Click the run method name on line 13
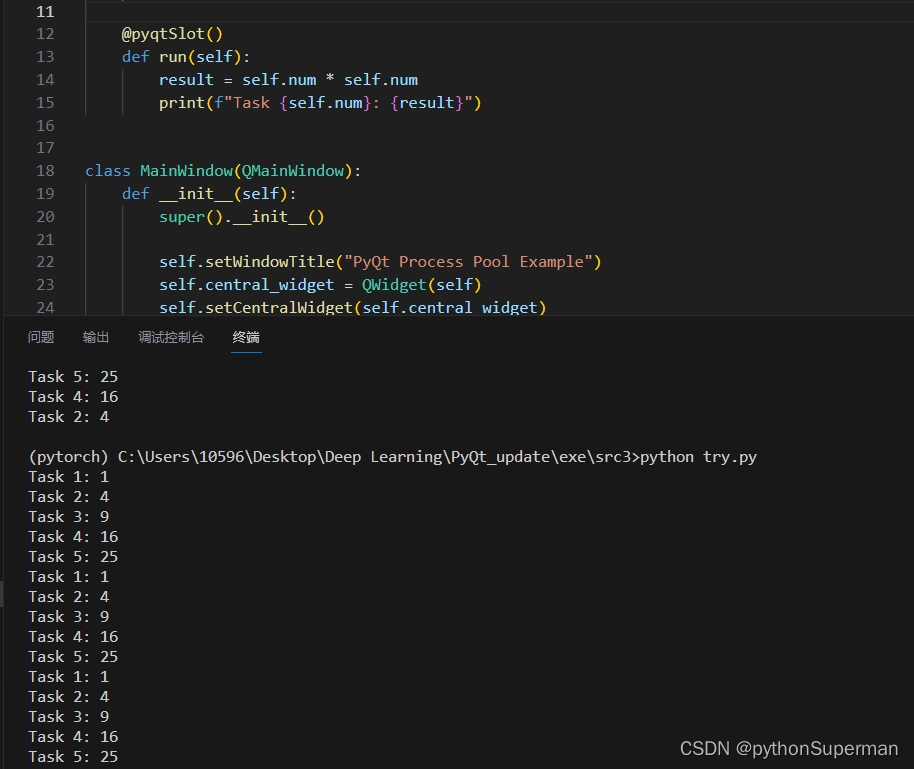The image size is (914, 769). coord(173,57)
